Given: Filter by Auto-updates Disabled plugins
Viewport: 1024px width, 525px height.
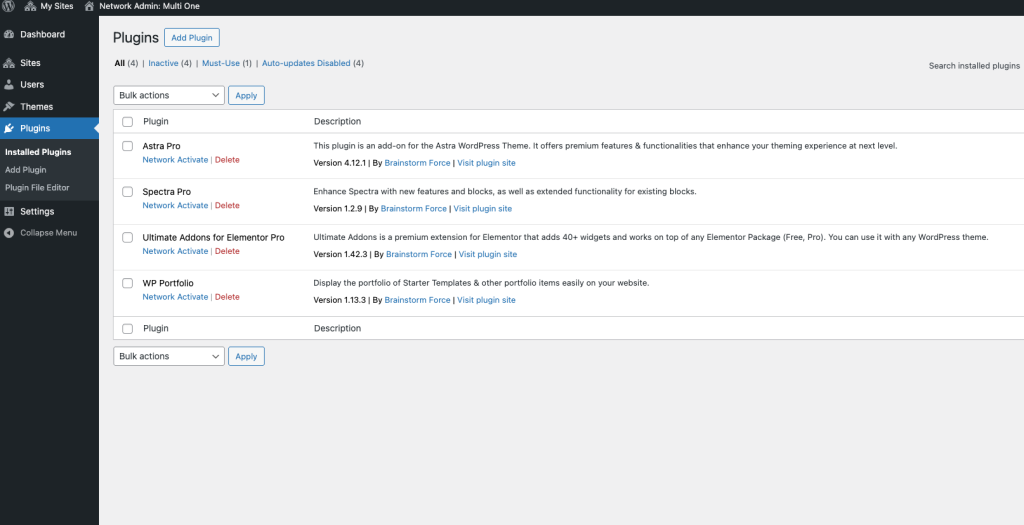Looking at the screenshot, I should pyautogui.click(x=306, y=63).
